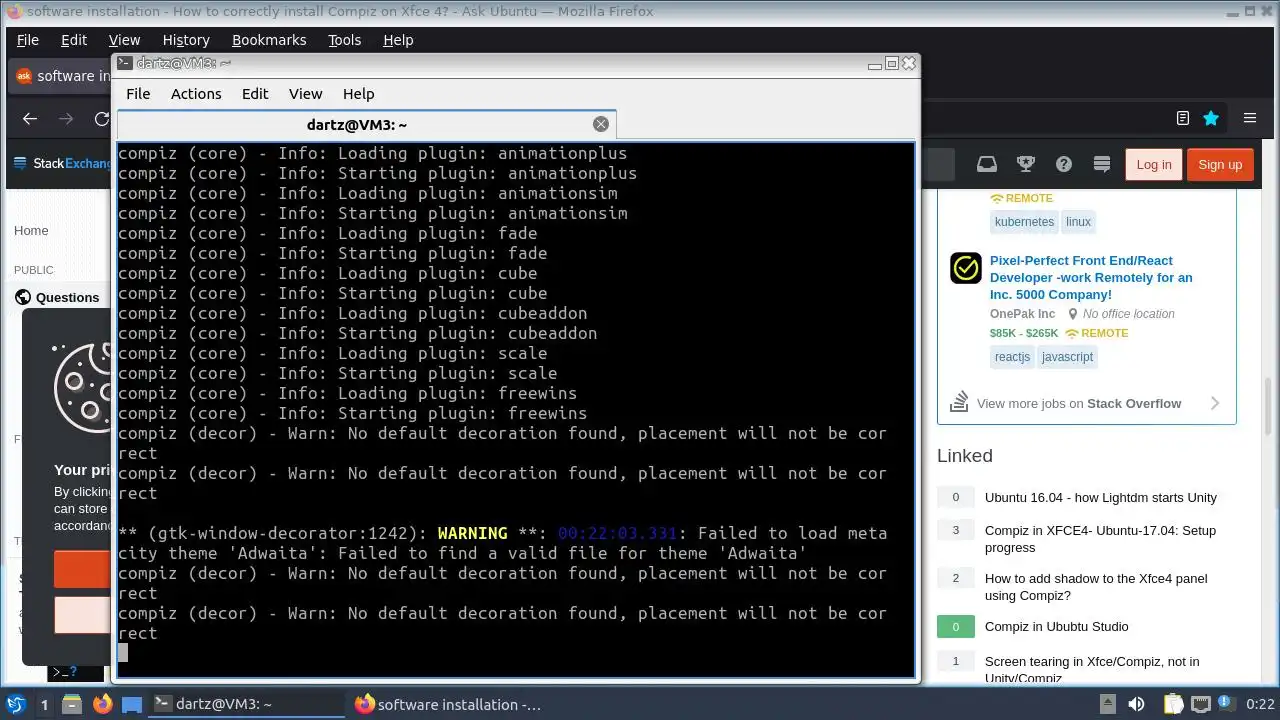Image resolution: width=1280 pixels, height=720 pixels.
Task: Open Firefox History menu
Action: pyautogui.click(x=186, y=40)
